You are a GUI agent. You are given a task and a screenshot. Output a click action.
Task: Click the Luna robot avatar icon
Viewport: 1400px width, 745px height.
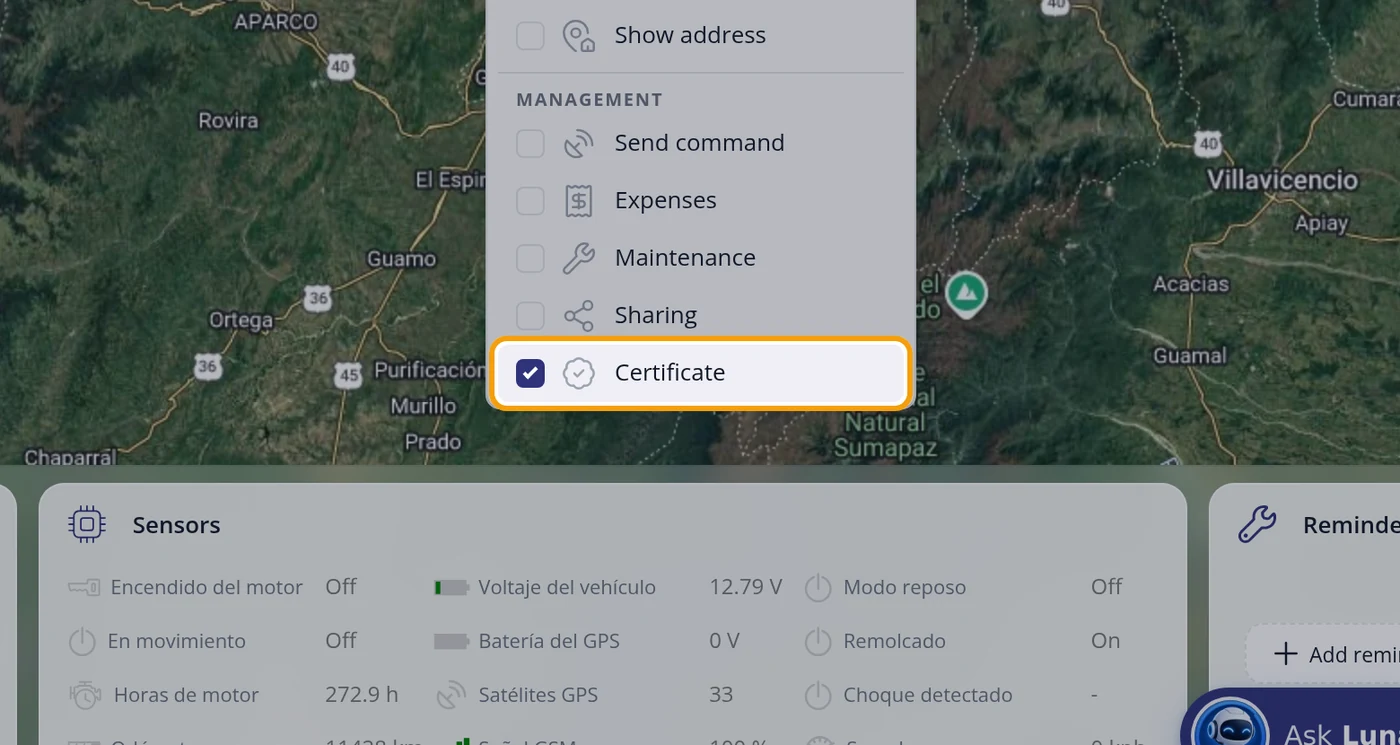tap(1230, 725)
